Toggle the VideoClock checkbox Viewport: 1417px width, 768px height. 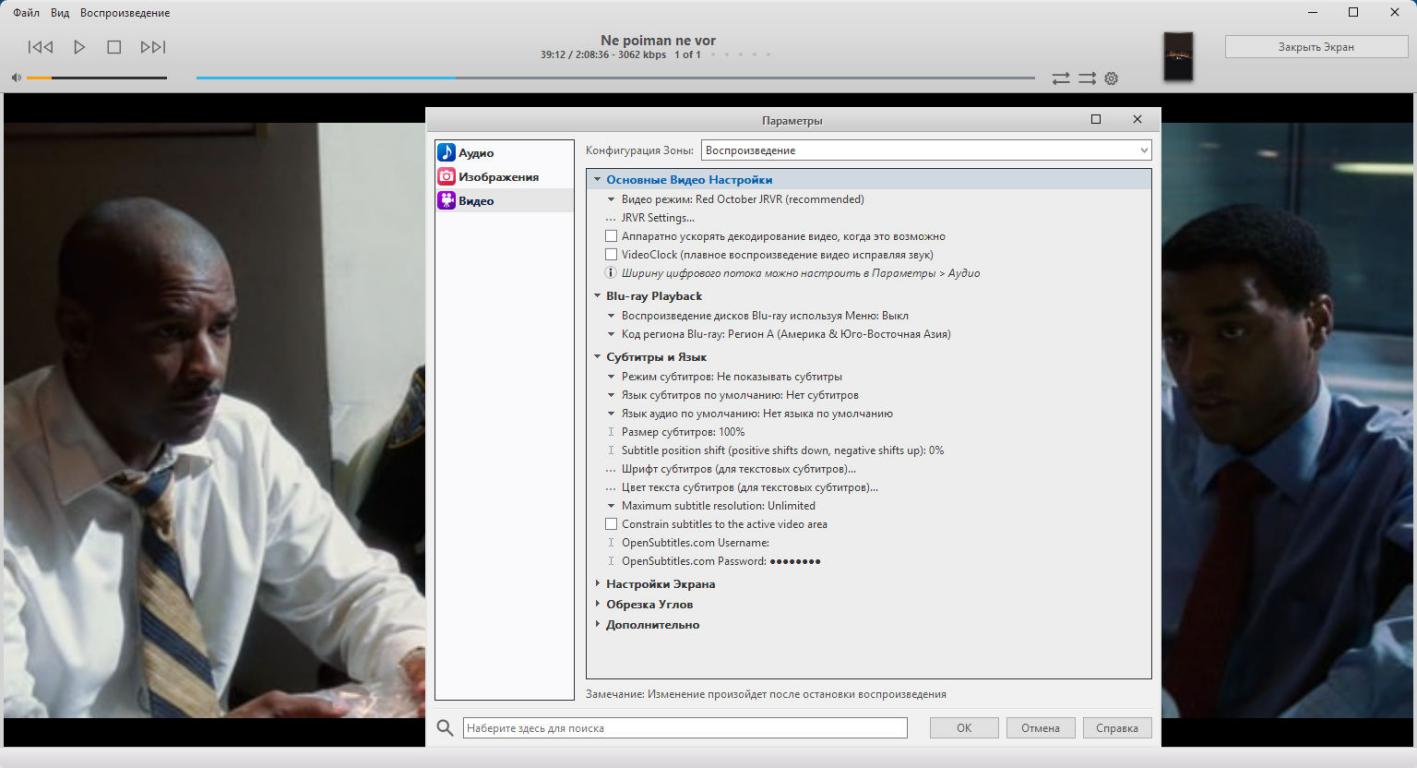(611, 255)
